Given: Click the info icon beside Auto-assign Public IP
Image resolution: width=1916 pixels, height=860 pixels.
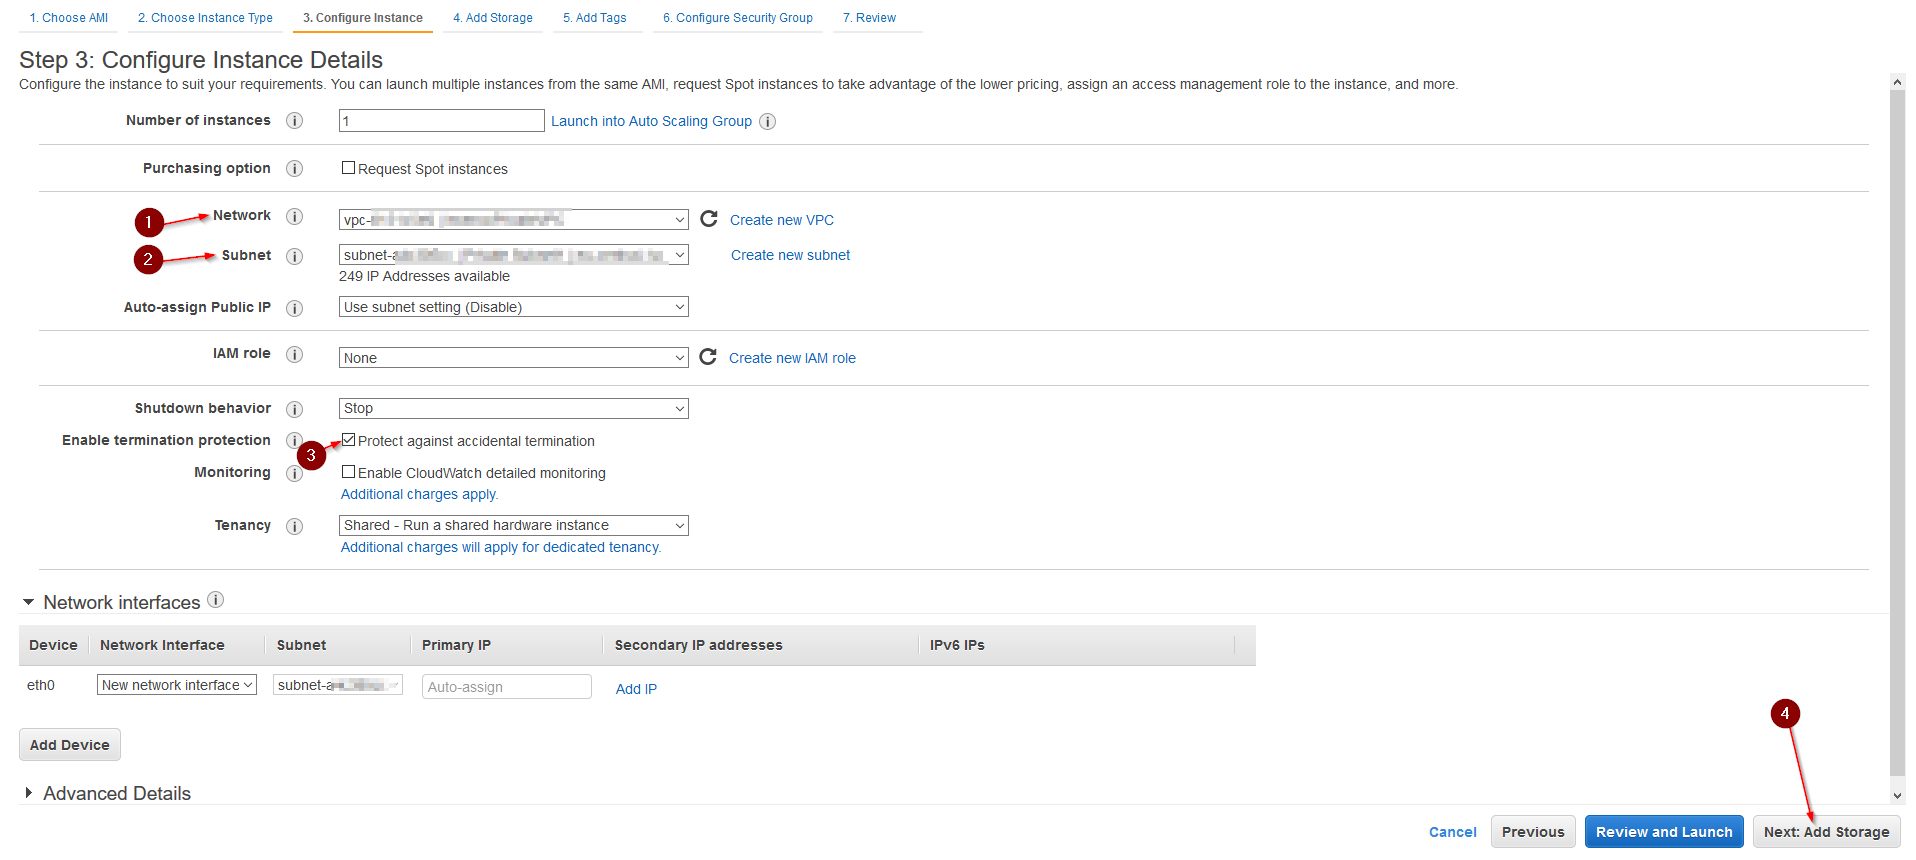Looking at the screenshot, I should [x=294, y=308].
